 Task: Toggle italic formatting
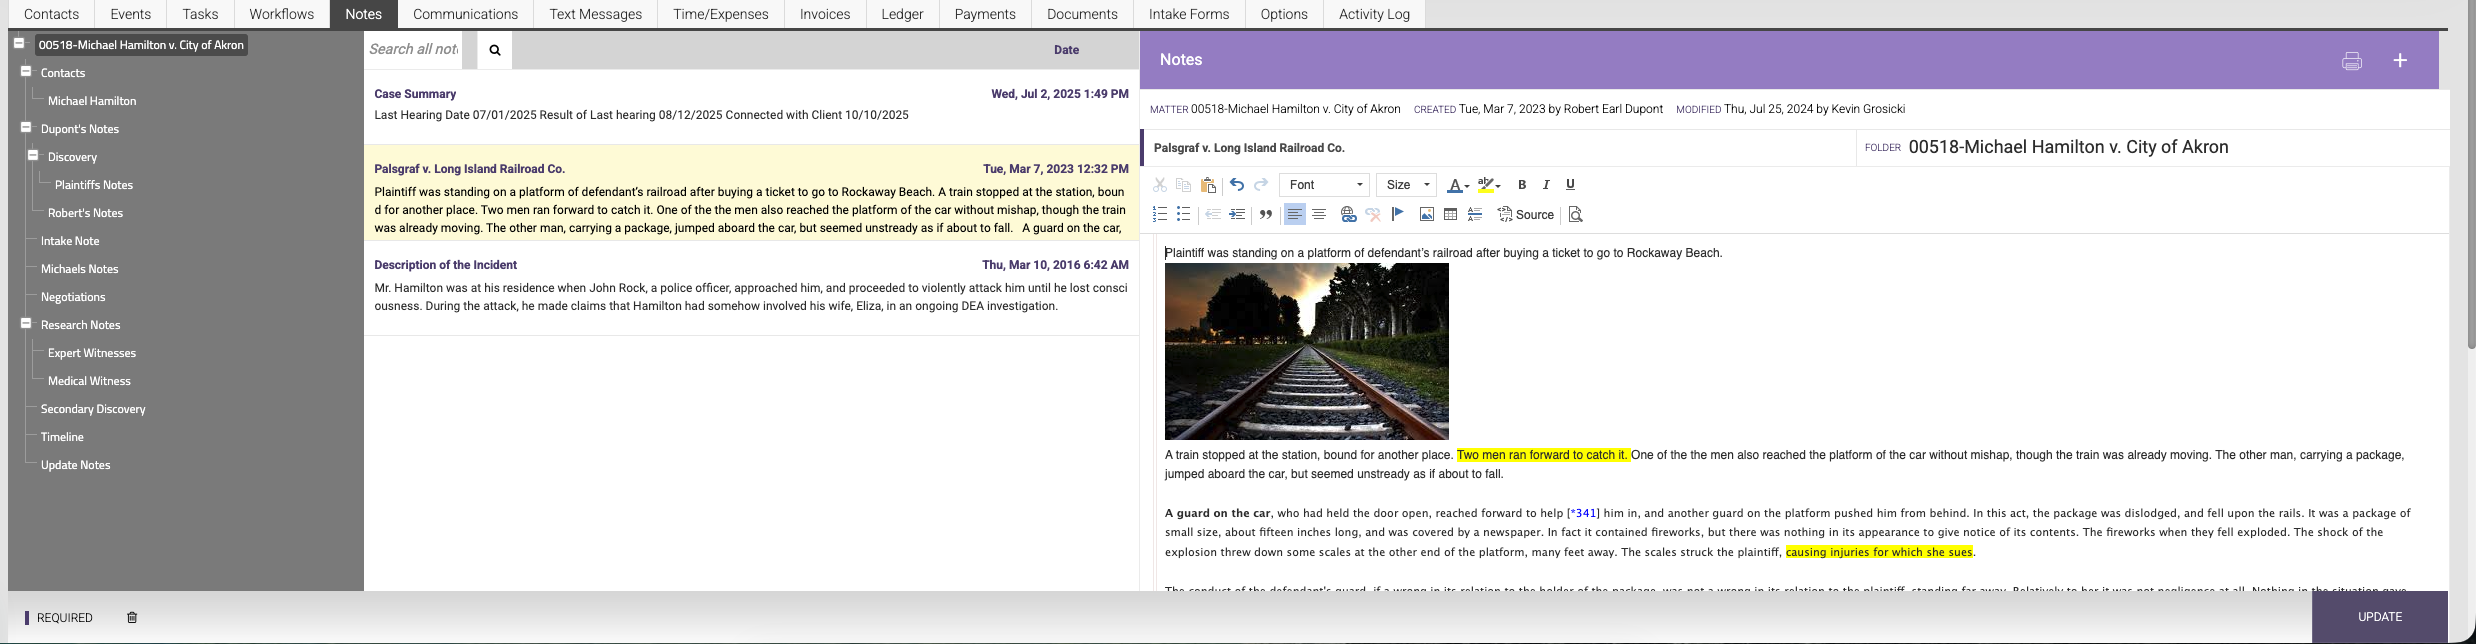[x=1546, y=185]
